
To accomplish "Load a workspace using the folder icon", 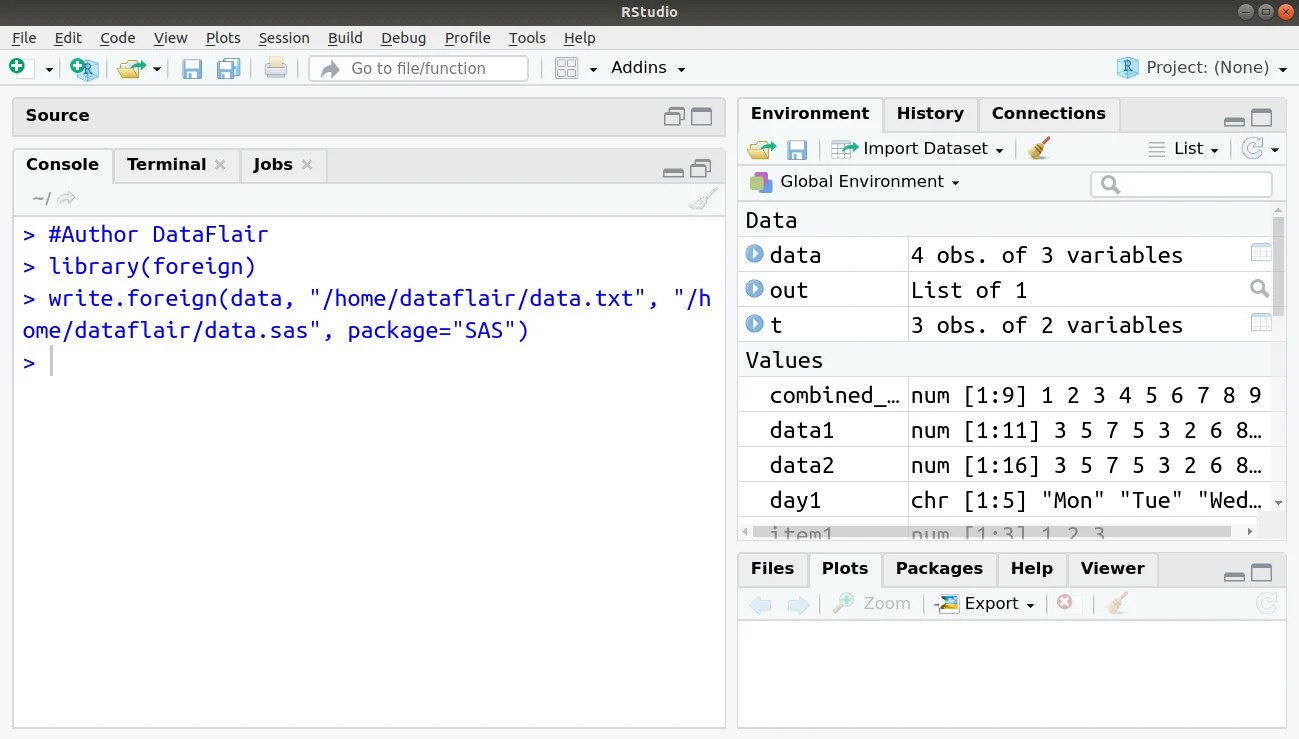I will coord(761,148).
